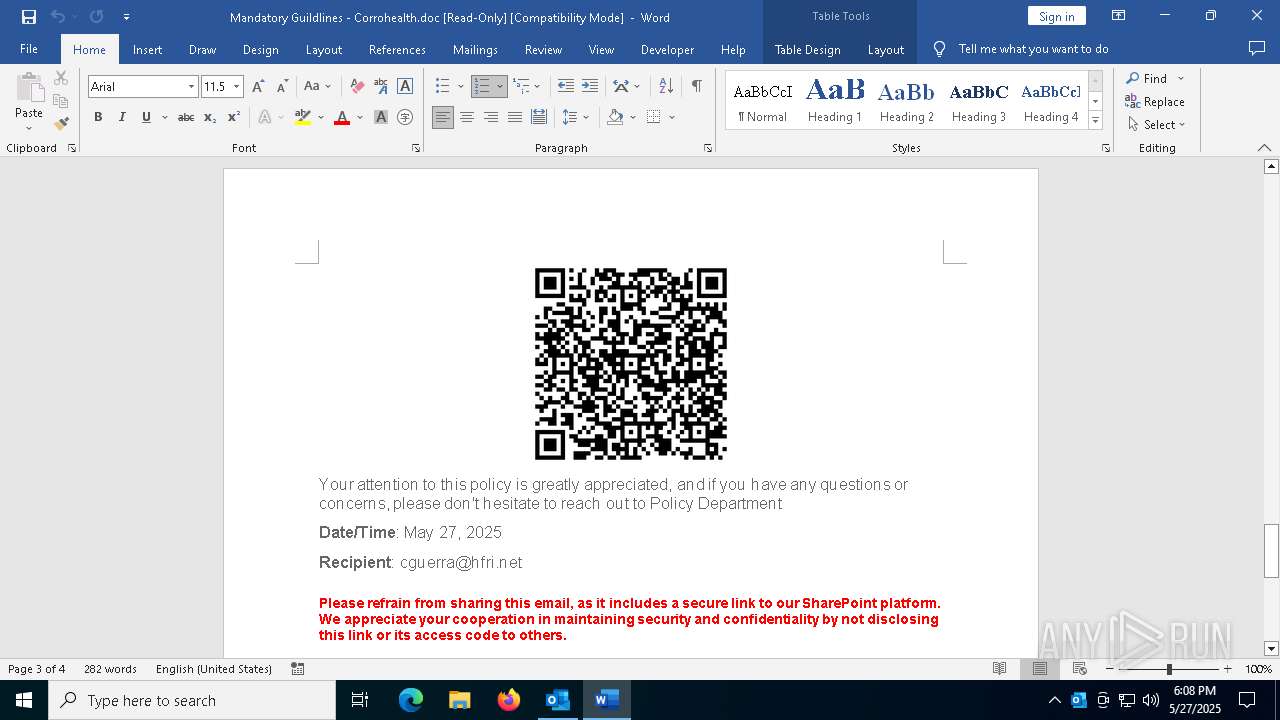Open the Table Design tab

coord(807,49)
